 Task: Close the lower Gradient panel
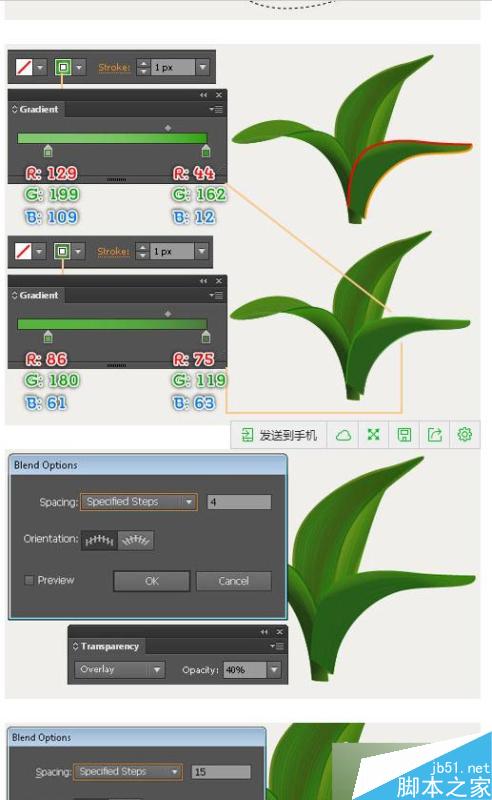coord(219,281)
